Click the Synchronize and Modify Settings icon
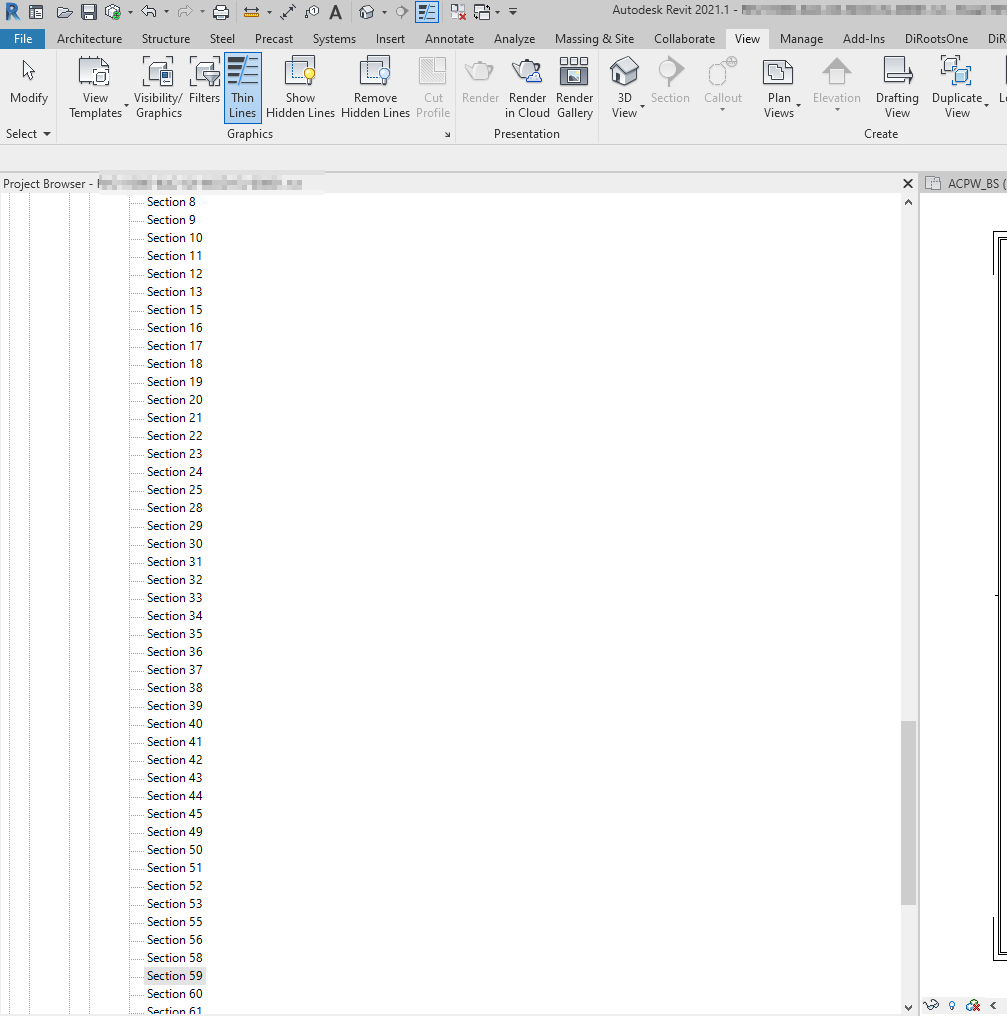The height and width of the screenshot is (1016, 1007). tap(113, 12)
